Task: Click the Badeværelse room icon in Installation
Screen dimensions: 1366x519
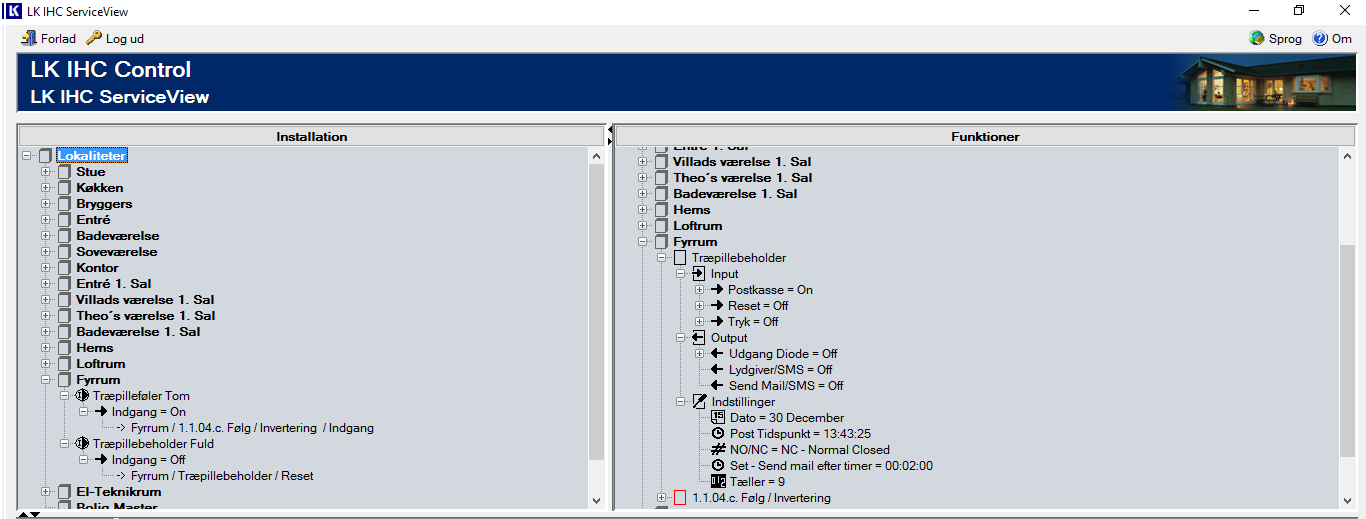Action: pos(64,236)
